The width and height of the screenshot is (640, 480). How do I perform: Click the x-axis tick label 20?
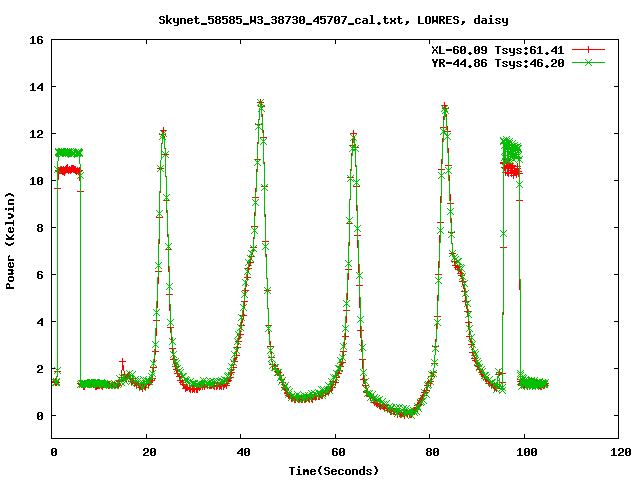coord(149,452)
